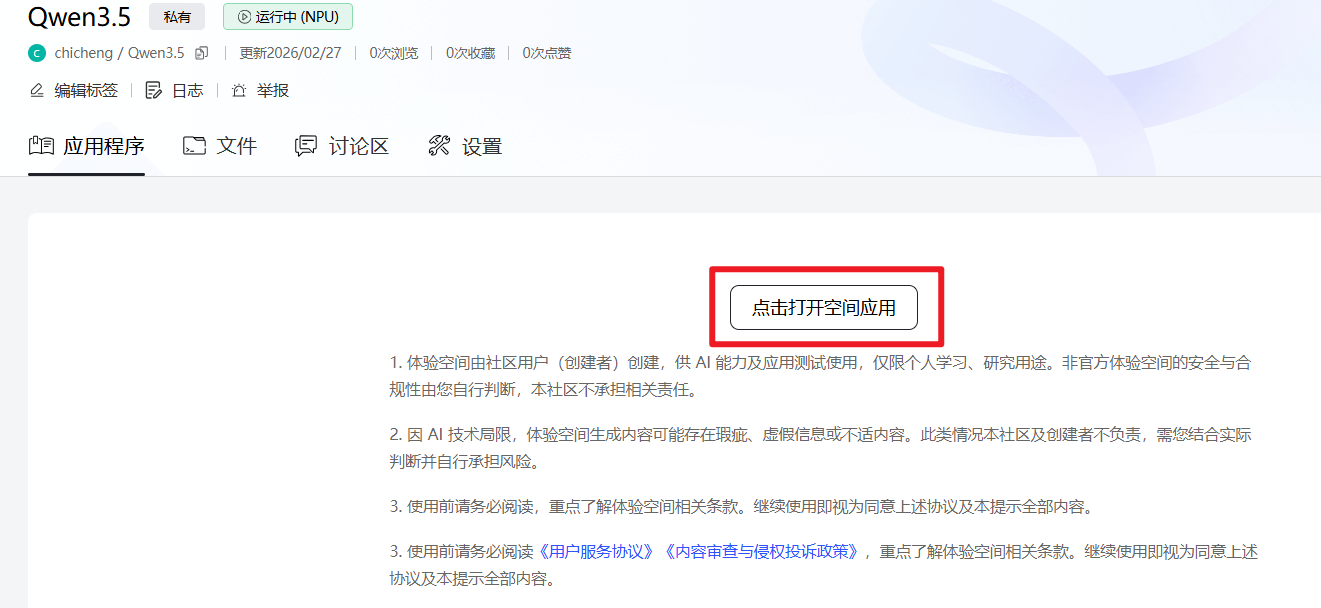The image size is (1321, 608).
Task: Click the 0次浏览 count
Action: click(394, 53)
